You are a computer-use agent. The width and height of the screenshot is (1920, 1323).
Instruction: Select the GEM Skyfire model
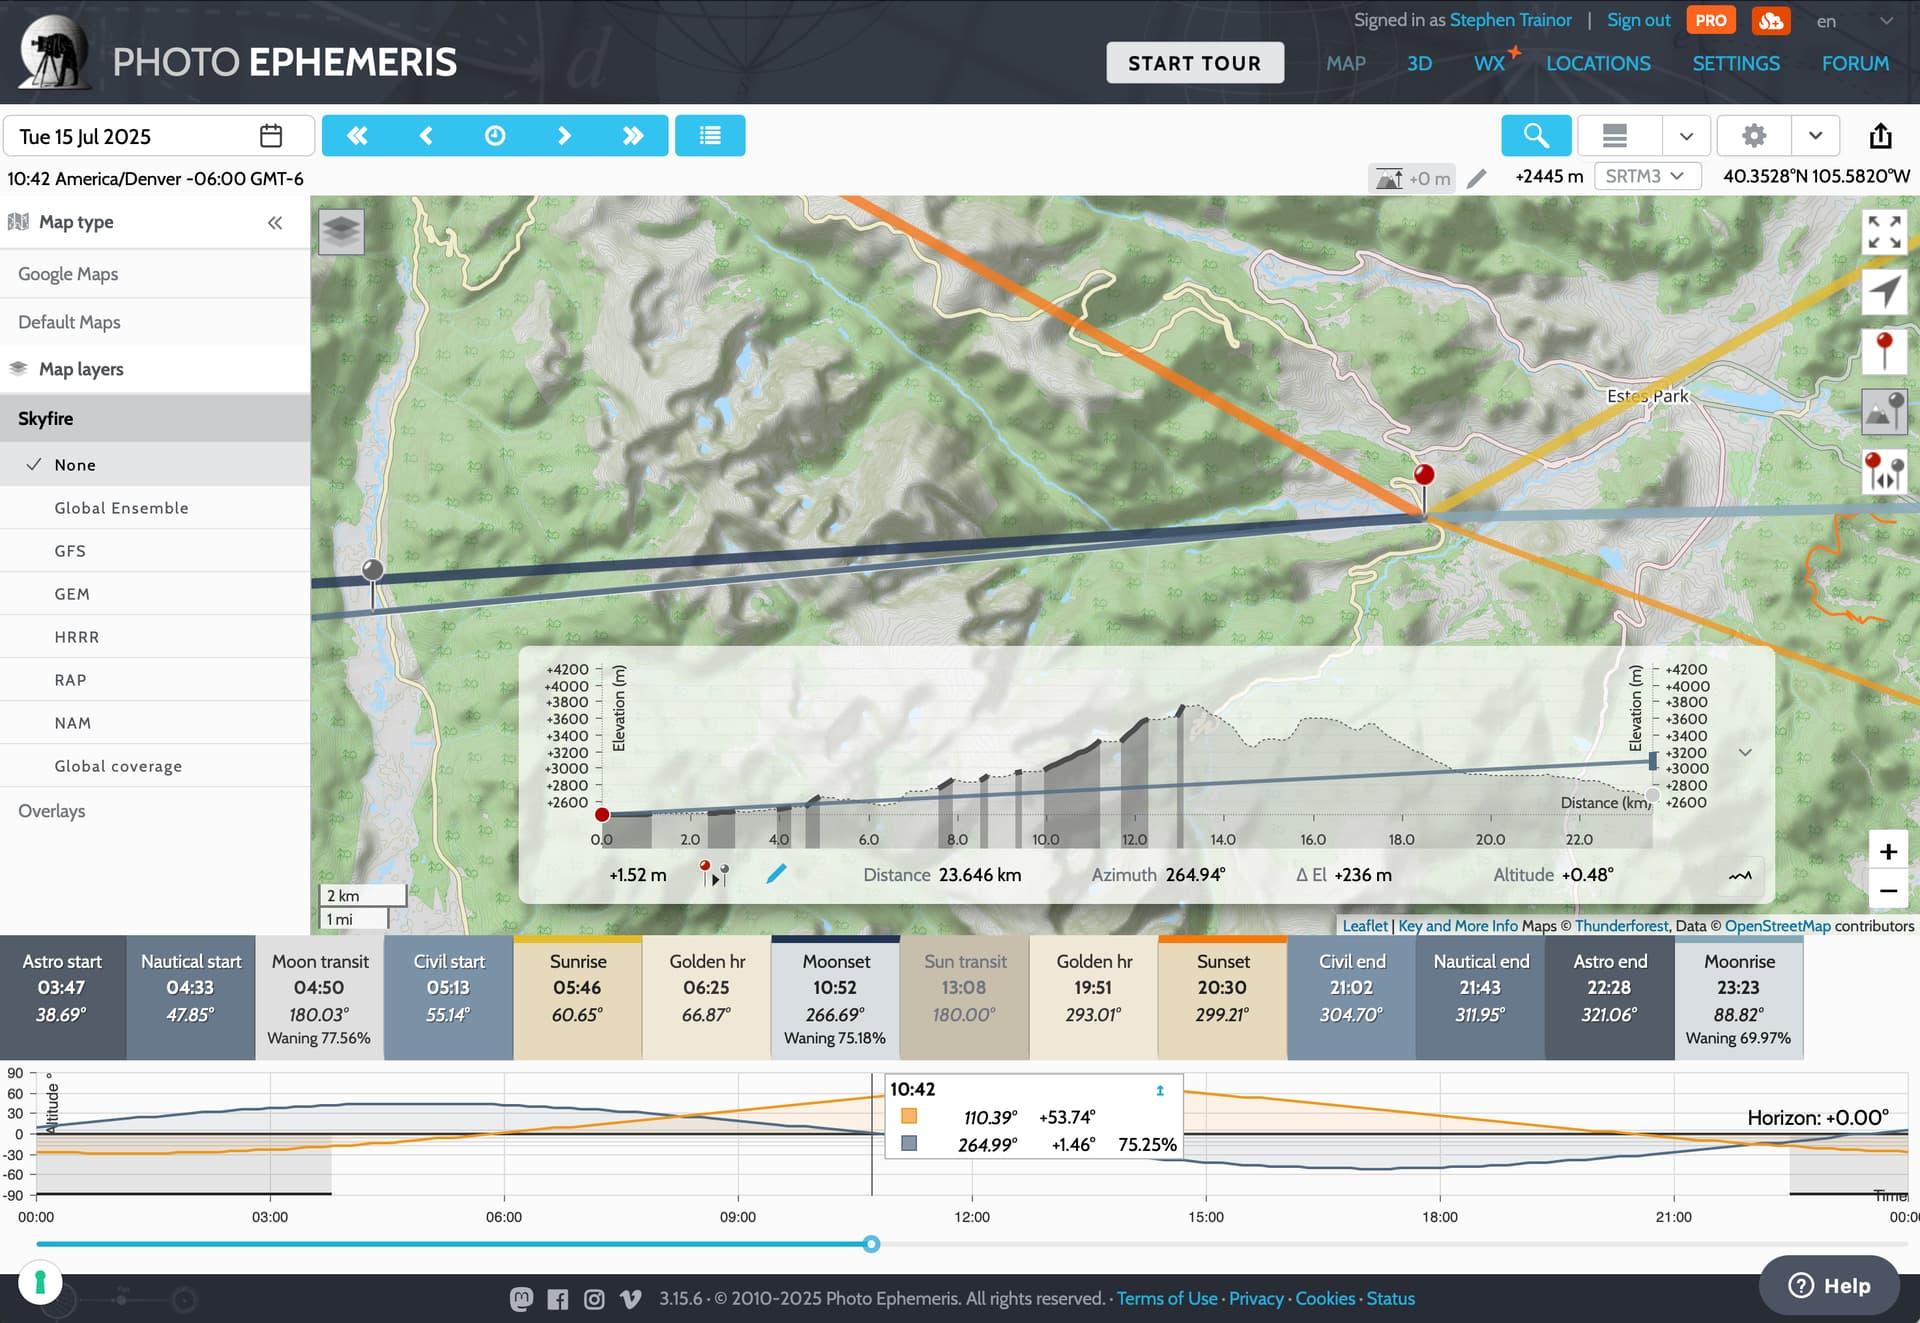tap(155, 594)
